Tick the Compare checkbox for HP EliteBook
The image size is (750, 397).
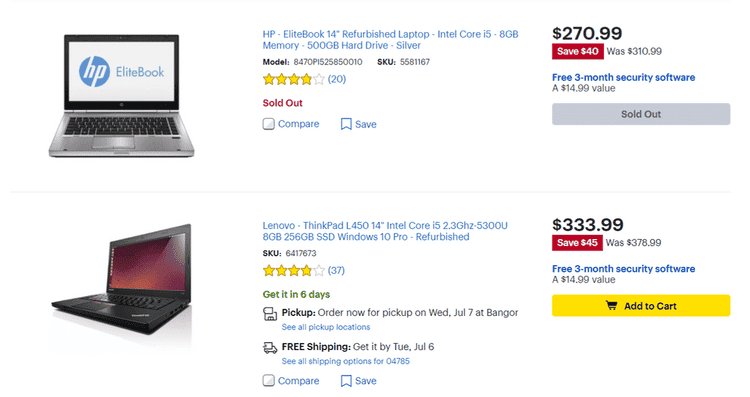268,124
